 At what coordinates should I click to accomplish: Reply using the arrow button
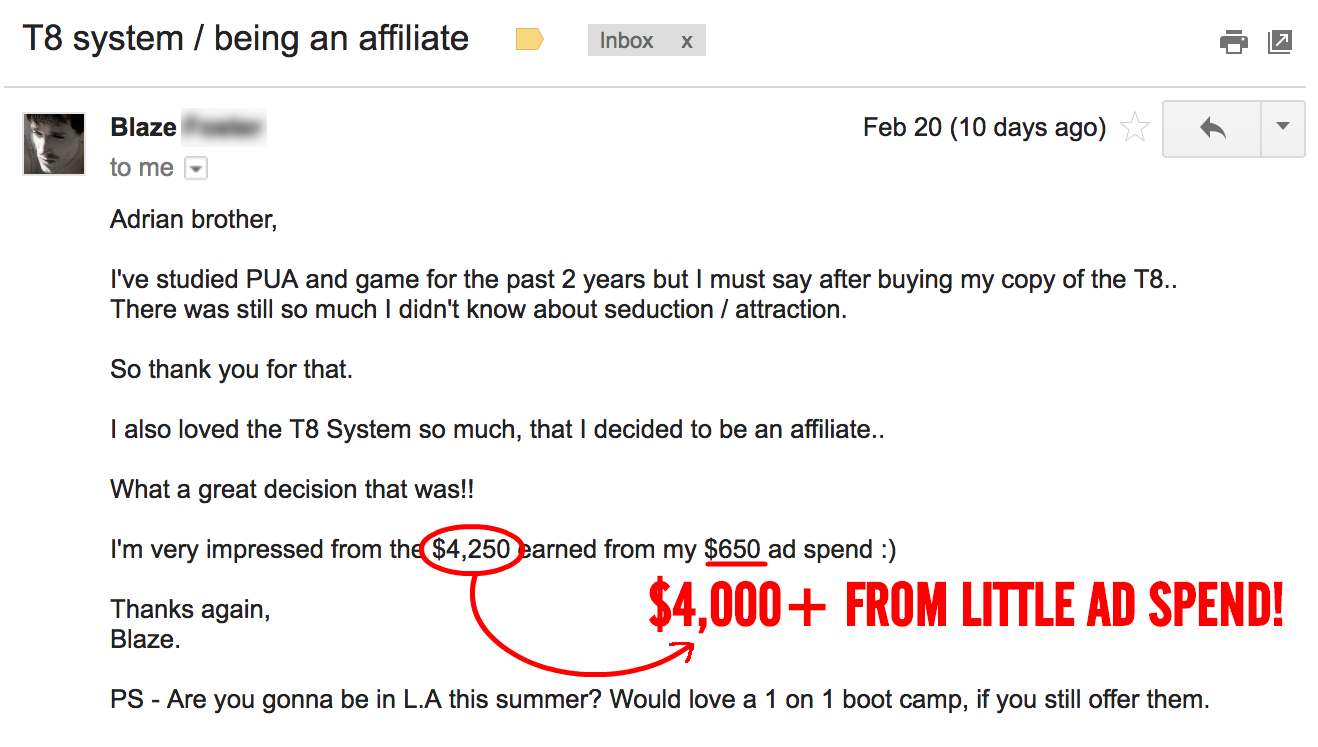tap(1212, 128)
